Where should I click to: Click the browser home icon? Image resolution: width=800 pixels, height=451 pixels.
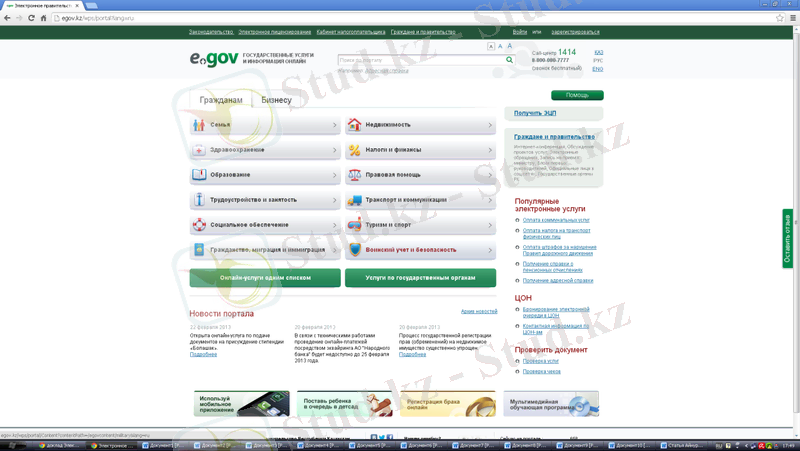point(43,18)
